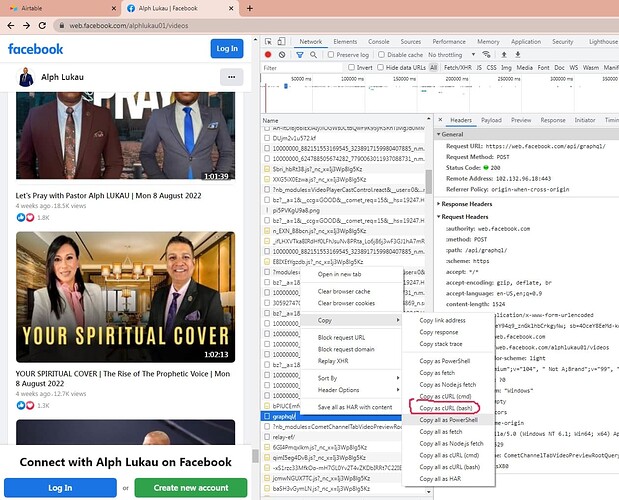Close the request details panel with X

coord(441,120)
